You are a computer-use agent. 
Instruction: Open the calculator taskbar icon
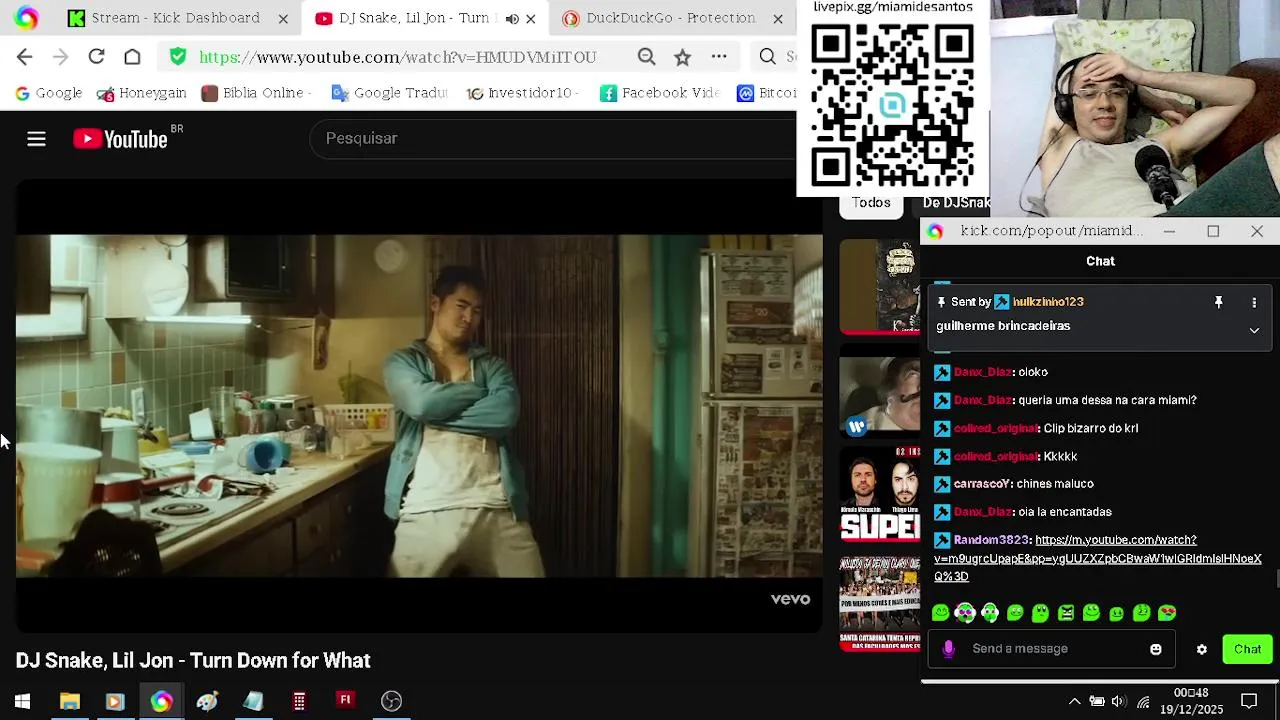click(299, 701)
